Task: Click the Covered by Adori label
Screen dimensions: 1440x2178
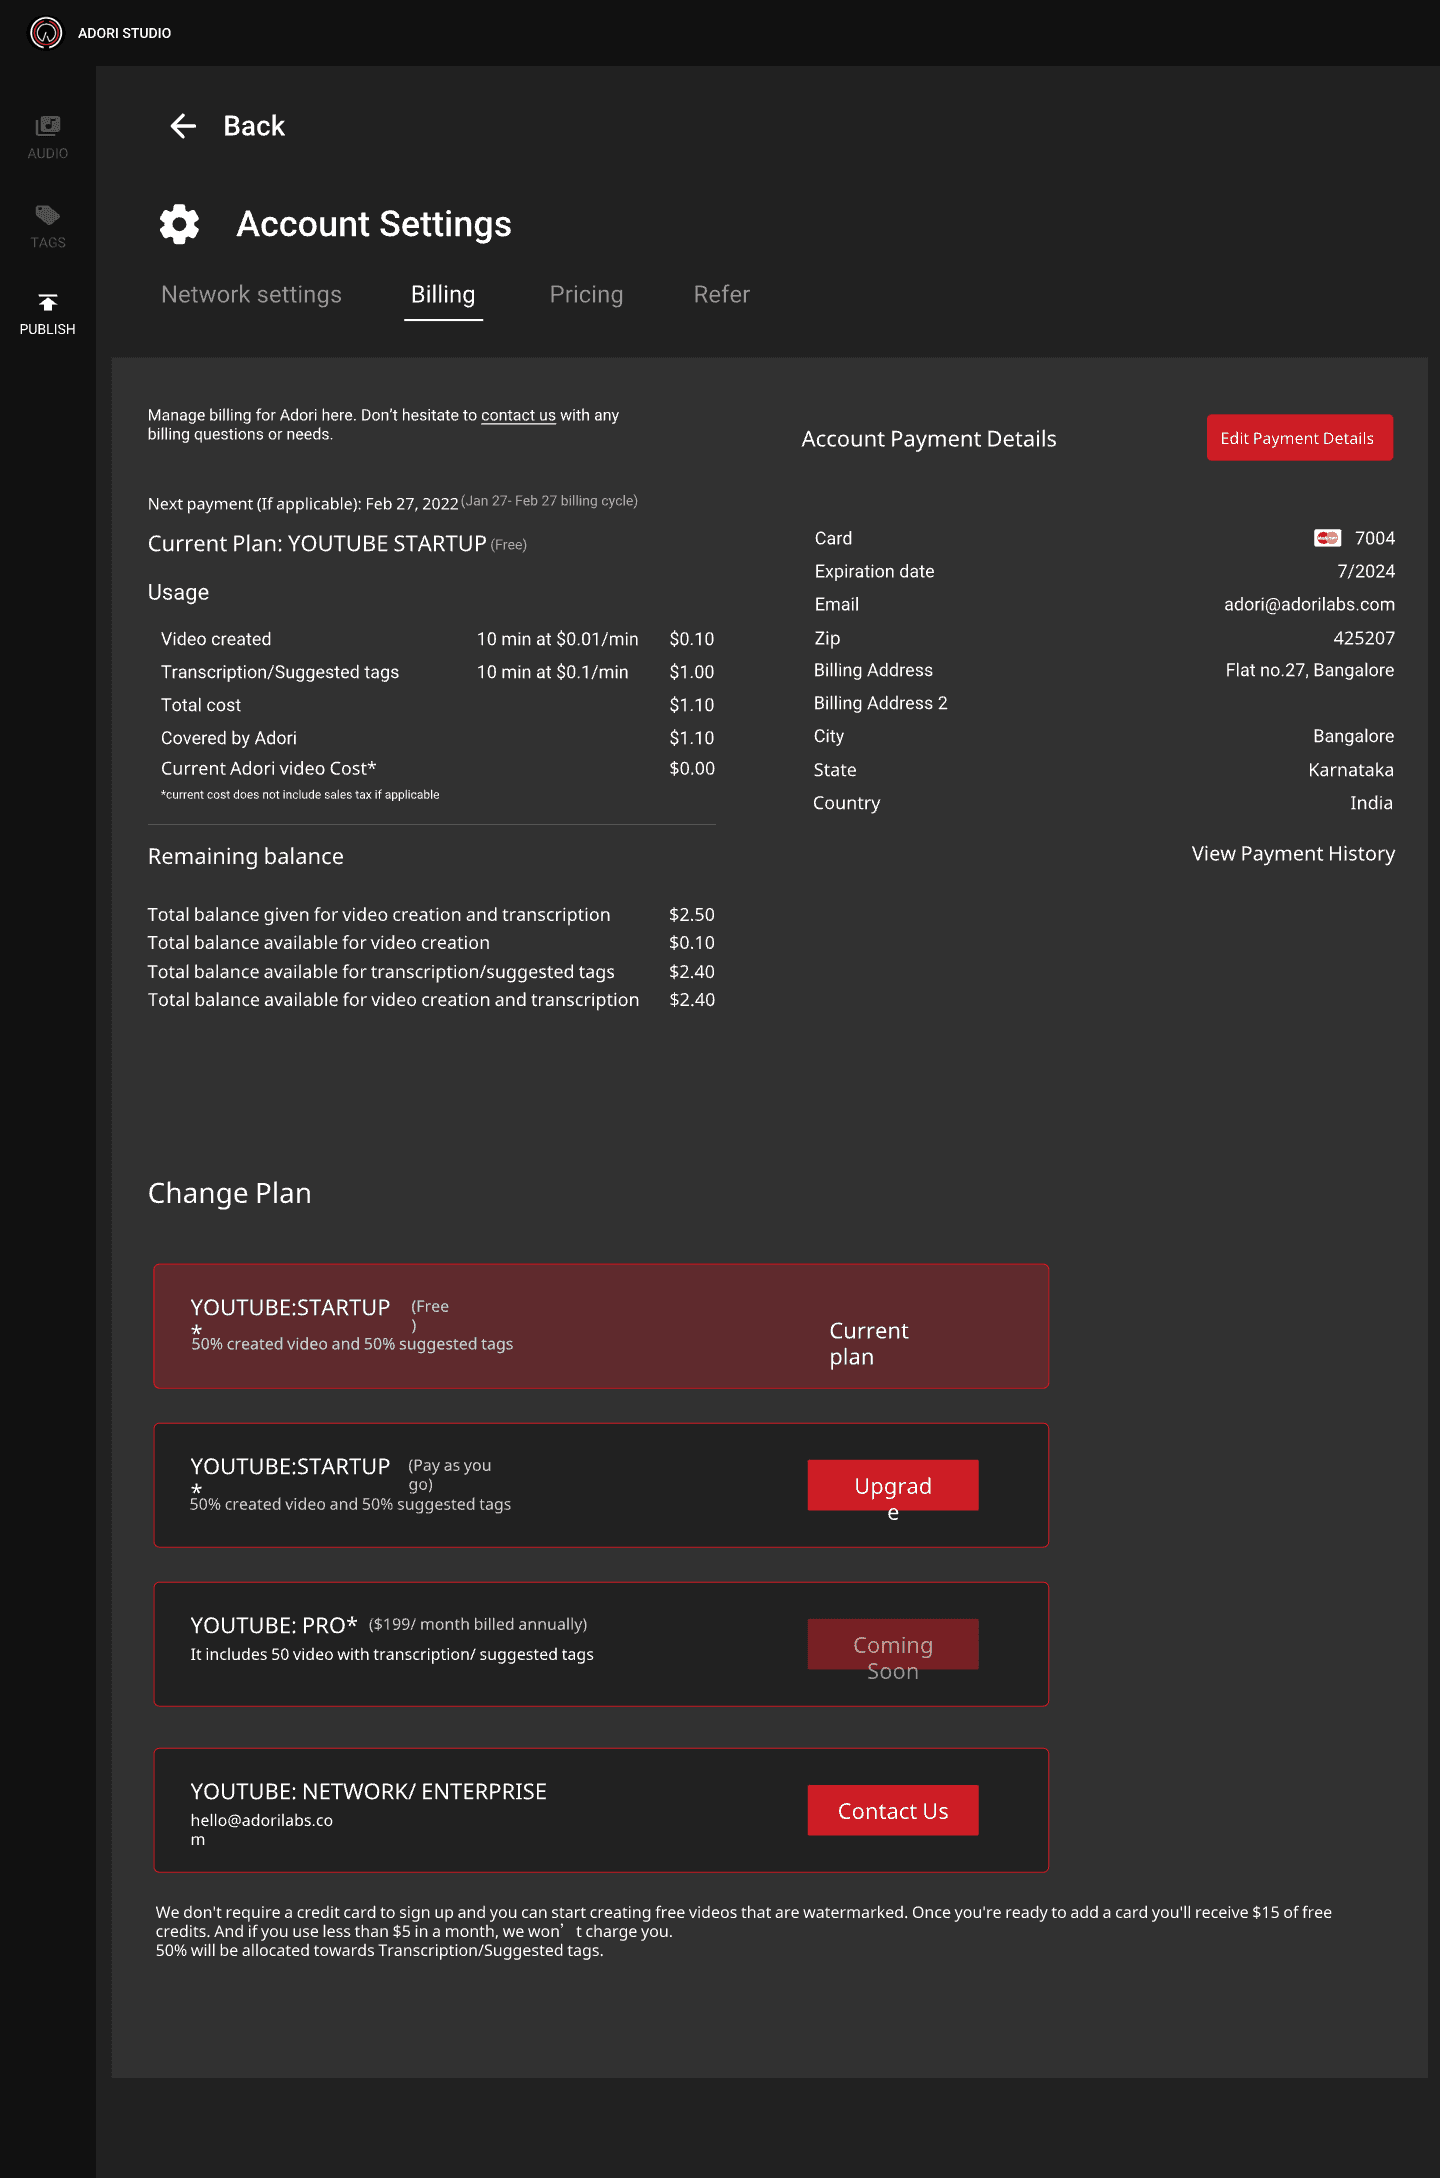Action: [229, 738]
